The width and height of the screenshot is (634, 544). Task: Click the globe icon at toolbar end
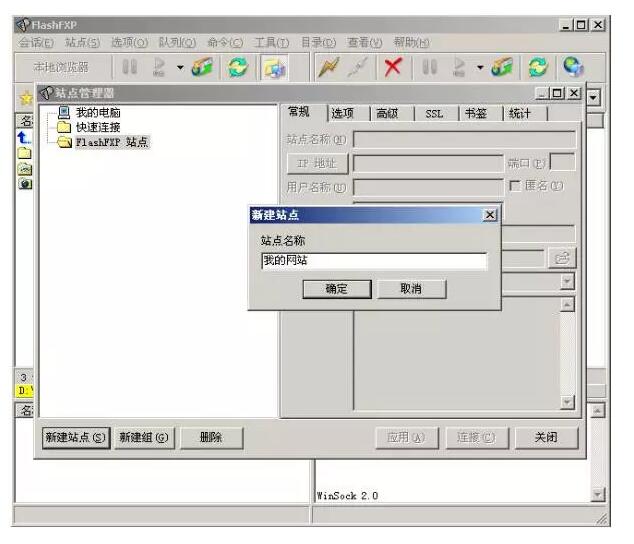574,68
